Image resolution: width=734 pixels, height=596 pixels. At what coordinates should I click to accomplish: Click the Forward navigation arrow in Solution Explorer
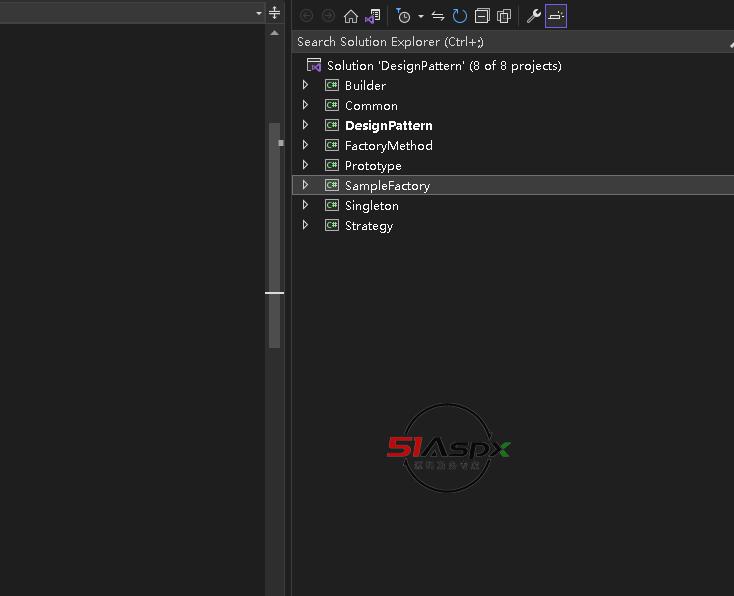329,16
